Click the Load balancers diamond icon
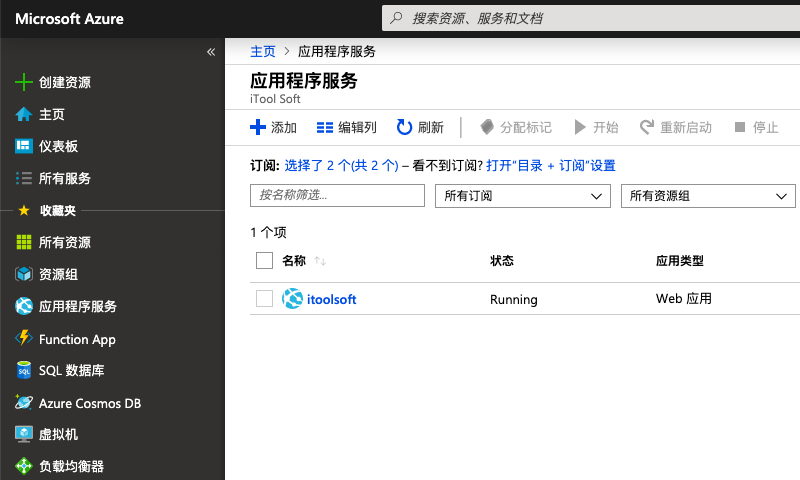800x480 pixels. [x=23, y=466]
